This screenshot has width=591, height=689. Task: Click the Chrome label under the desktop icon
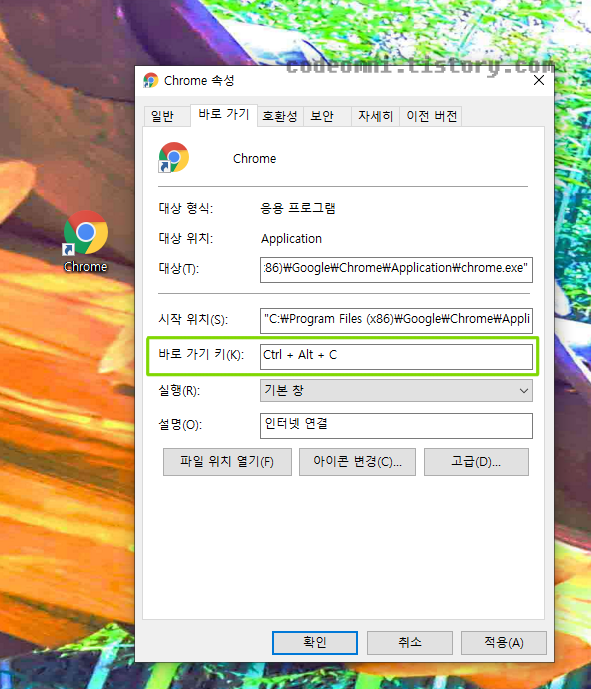tap(85, 267)
